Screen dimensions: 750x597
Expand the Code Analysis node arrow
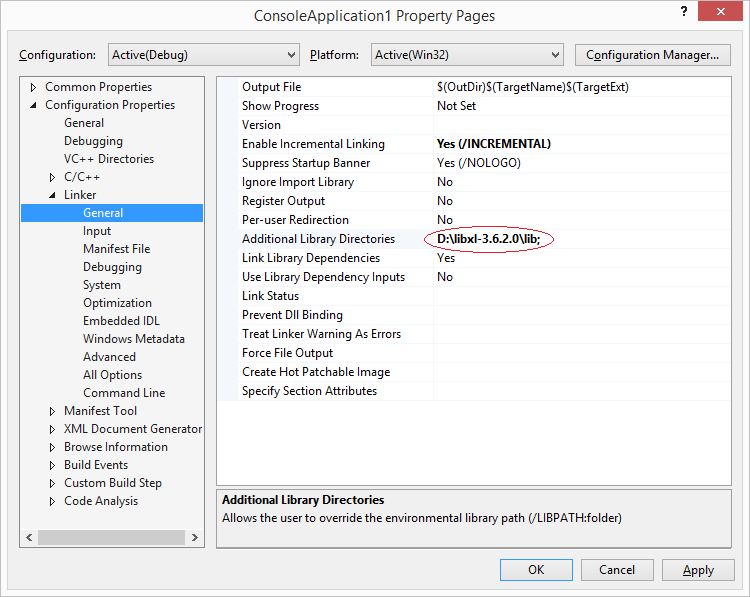[52, 501]
